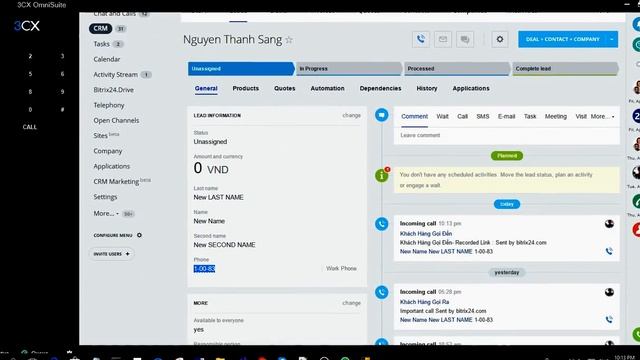Click user avatar on the 05:28 pm call
Screen dimensions: 640x360
tap(609, 292)
